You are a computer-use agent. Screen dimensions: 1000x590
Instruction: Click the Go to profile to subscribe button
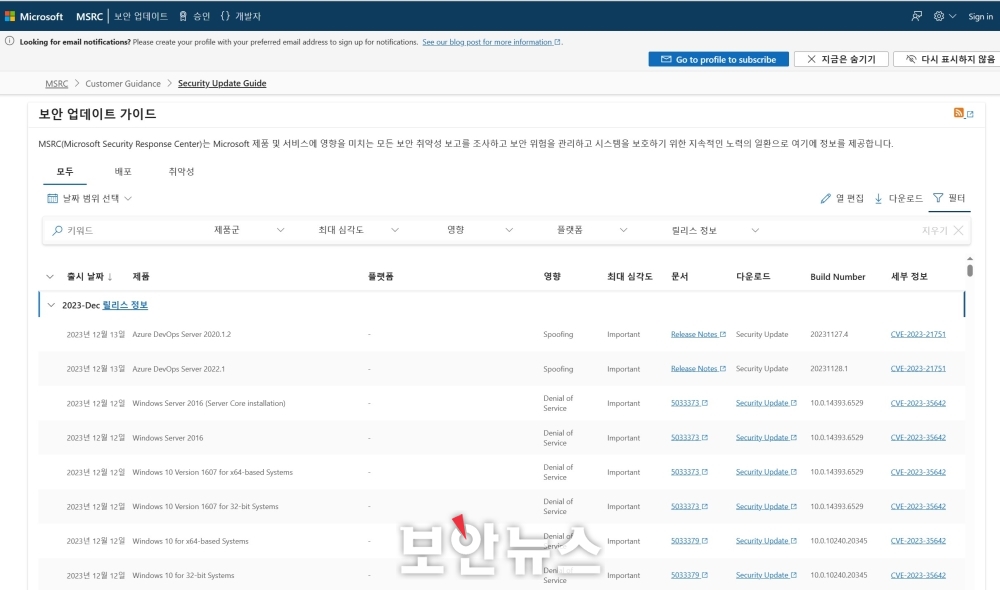pos(719,59)
